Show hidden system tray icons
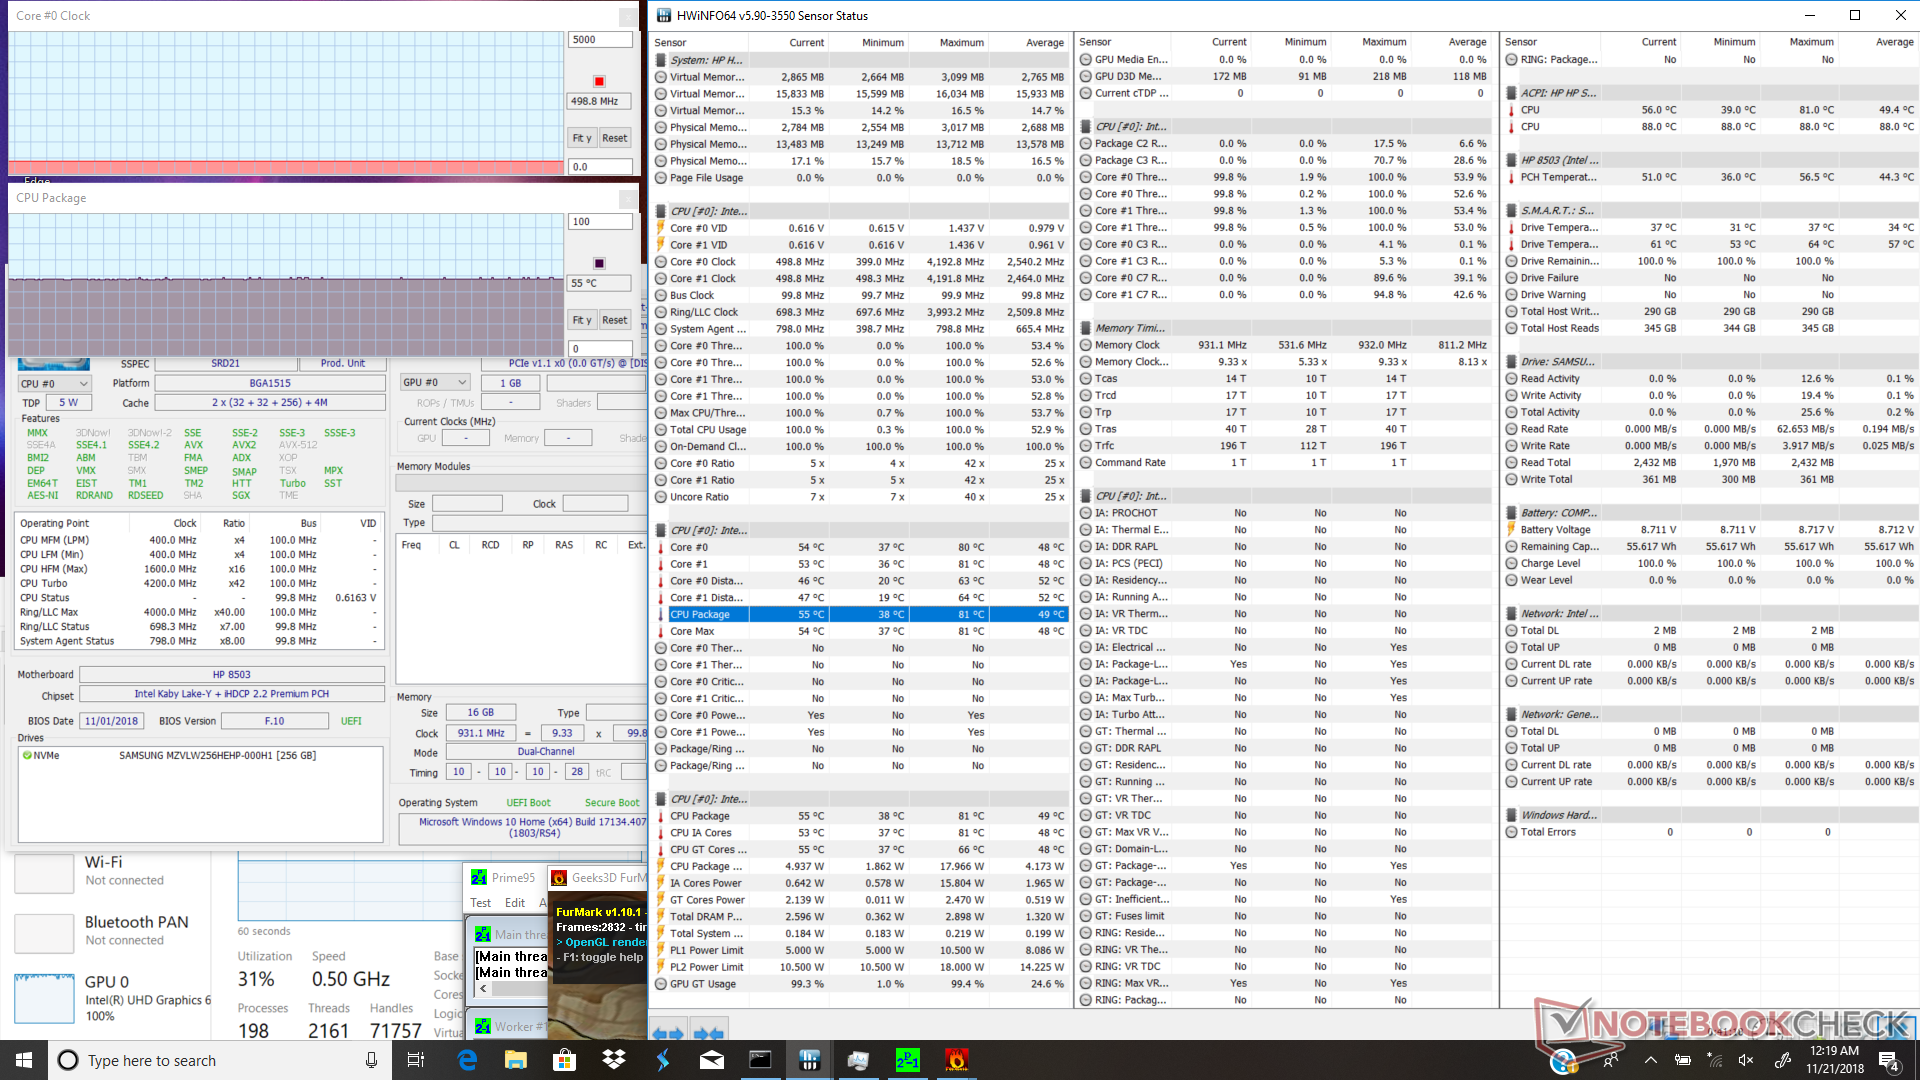Image resolution: width=1920 pixels, height=1080 pixels. tap(1650, 1060)
